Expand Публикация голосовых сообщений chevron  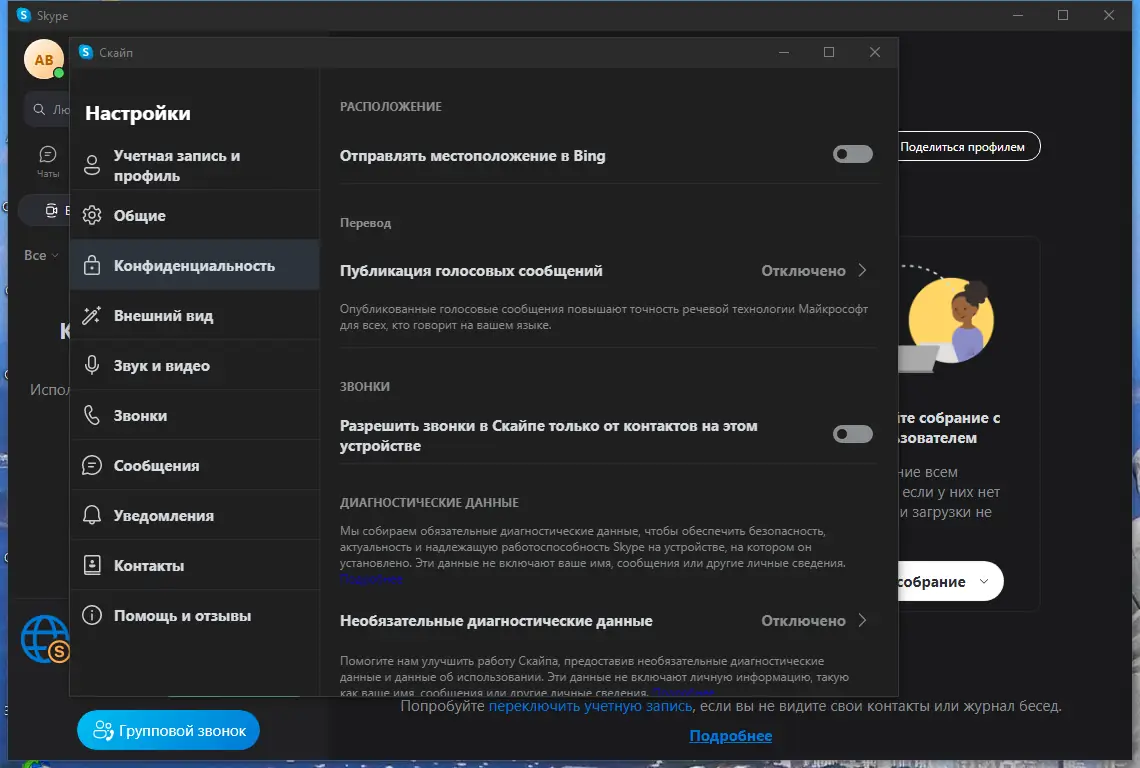point(862,271)
